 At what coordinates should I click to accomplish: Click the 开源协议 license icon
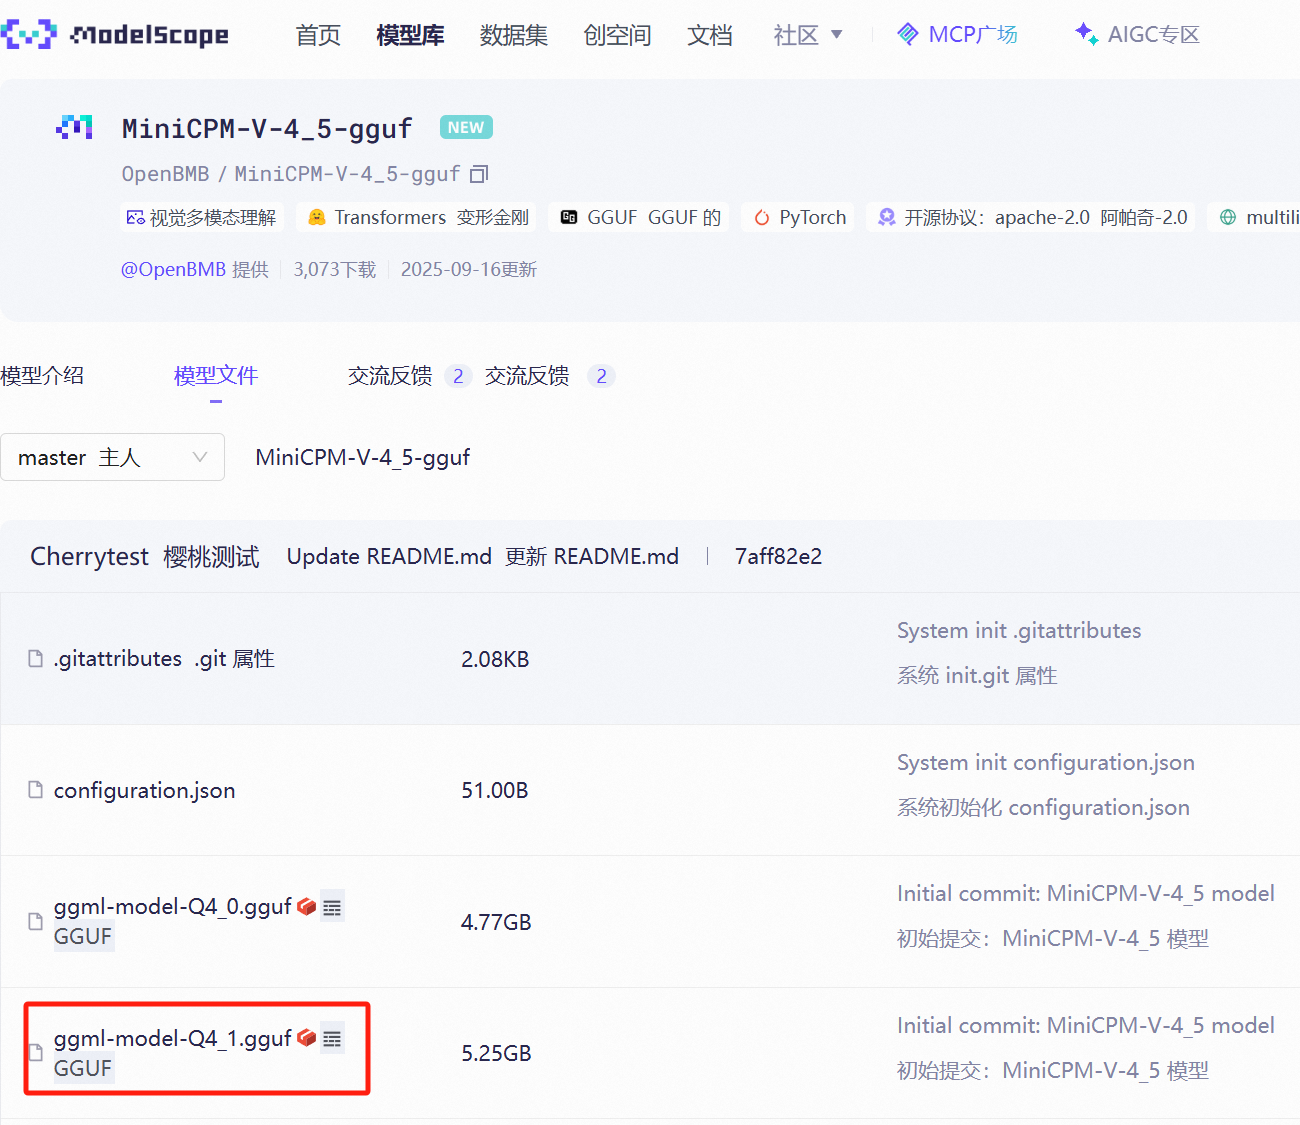click(886, 217)
